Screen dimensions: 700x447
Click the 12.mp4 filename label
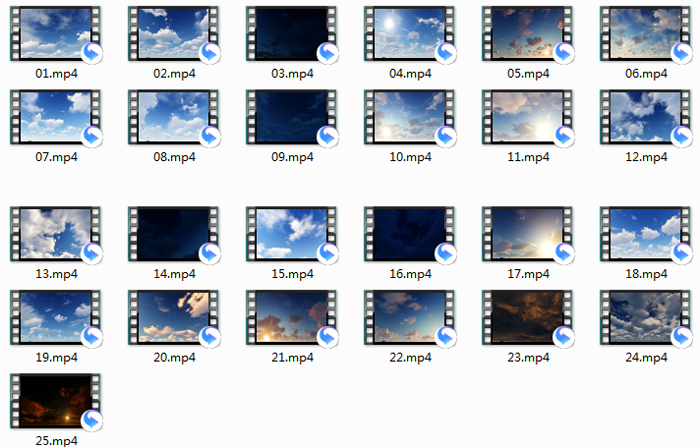[x=645, y=157]
